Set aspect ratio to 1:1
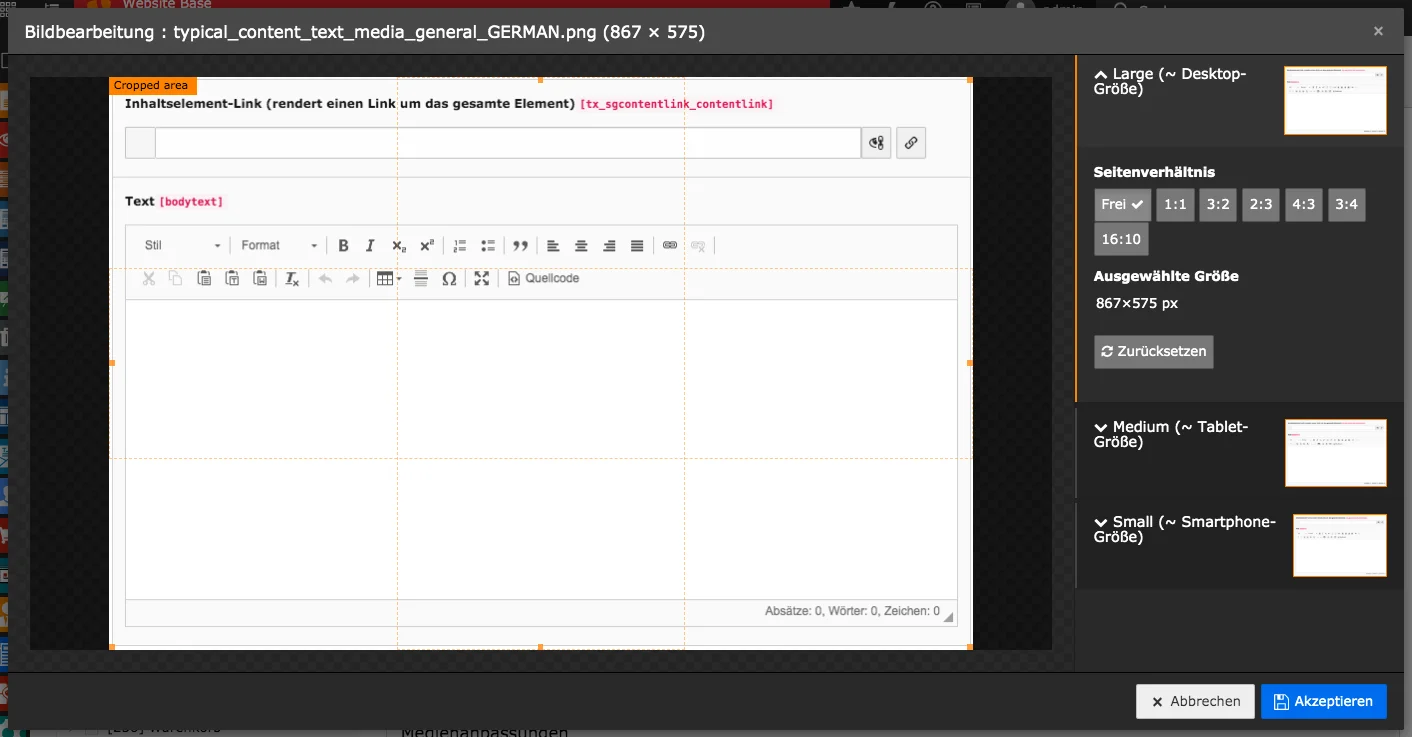This screenshot has height=737, width=1412. coord(1175,204)
